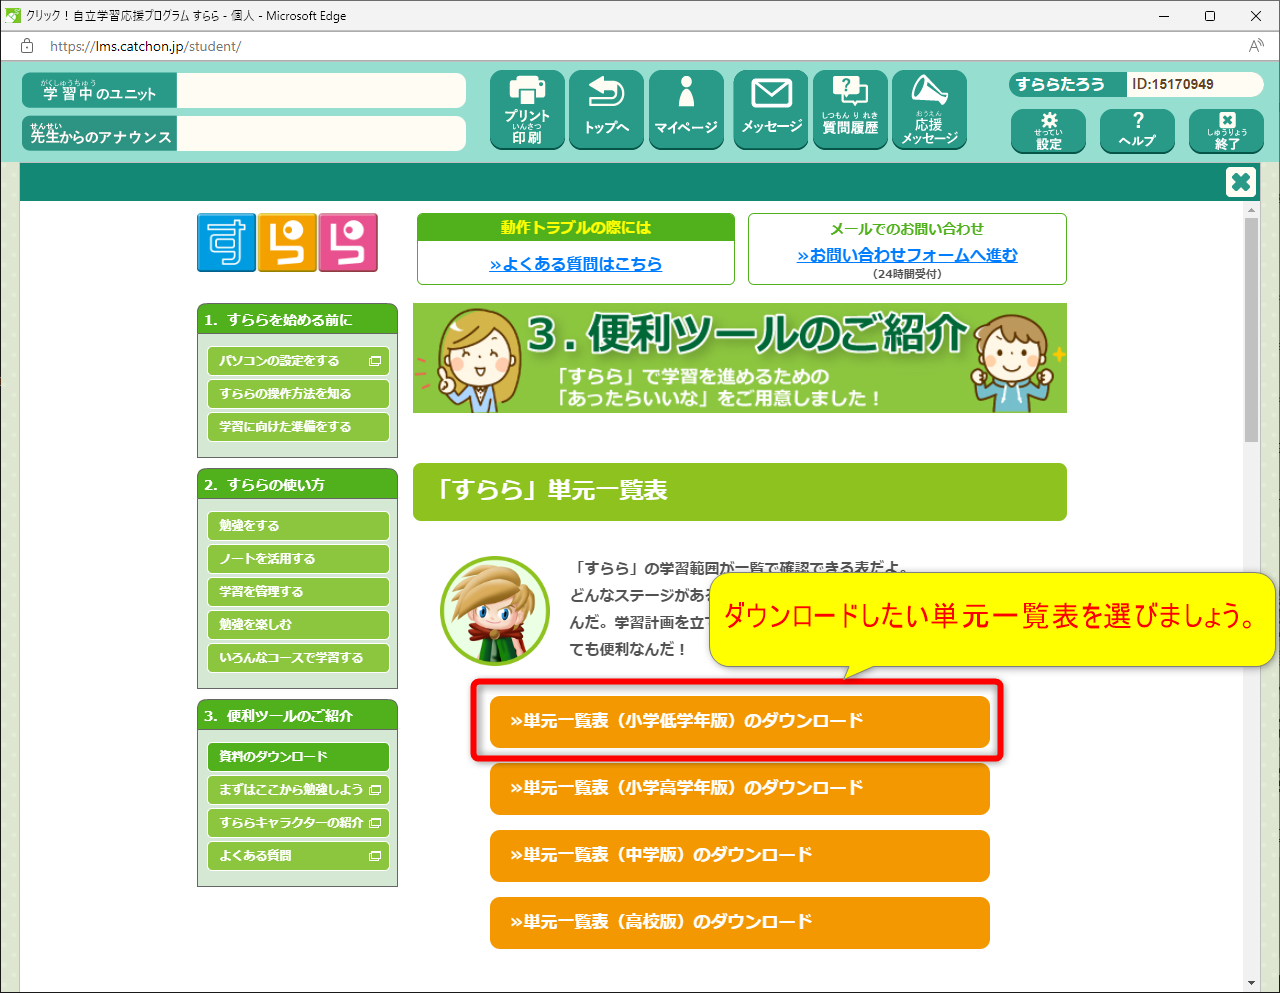Download 単元一覧表（高校版）

[739, 922]
